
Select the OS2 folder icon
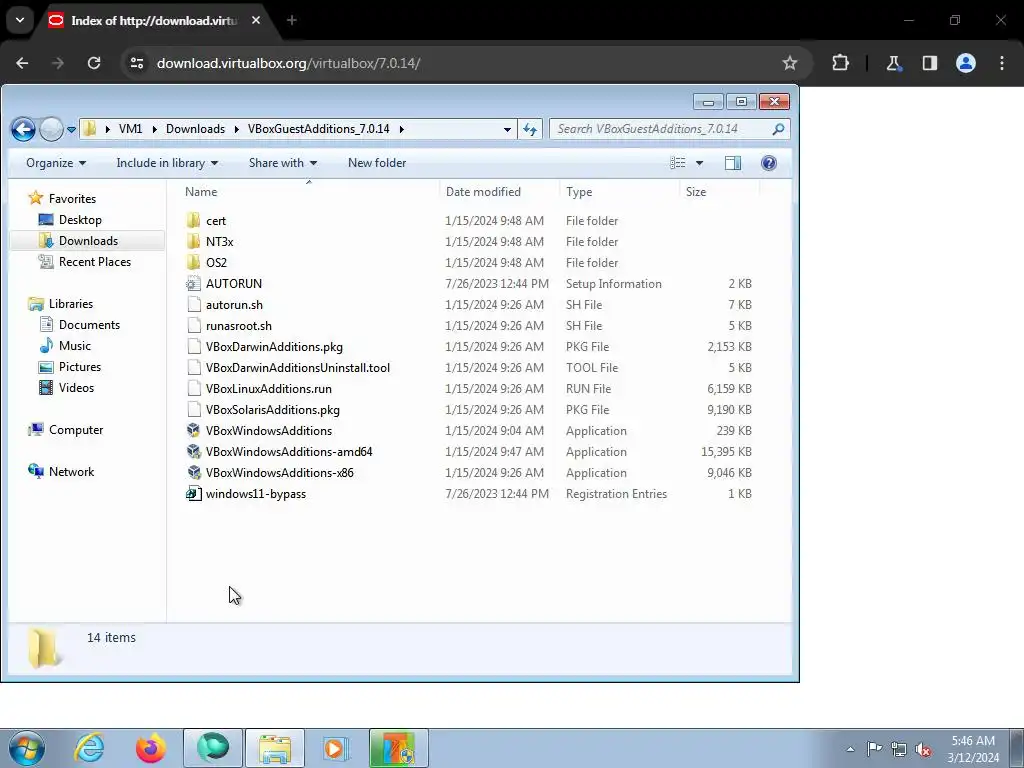tap(193, 263)
